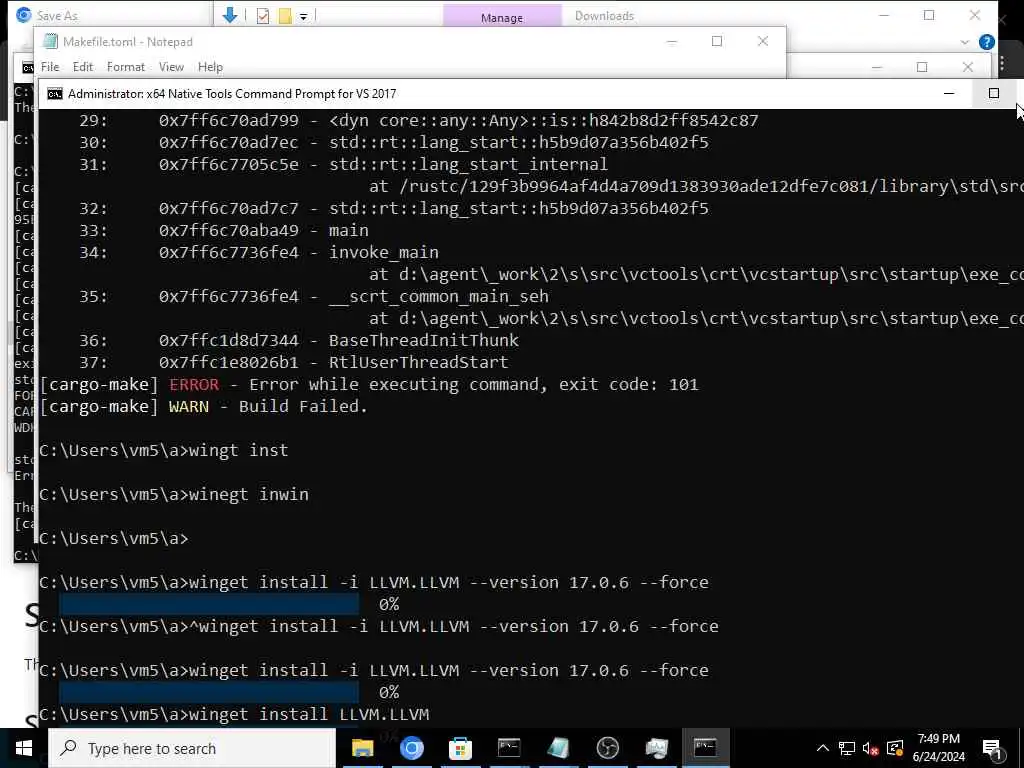Open the Notepad Format menu
1024x768 pixels.
point(126,67)
